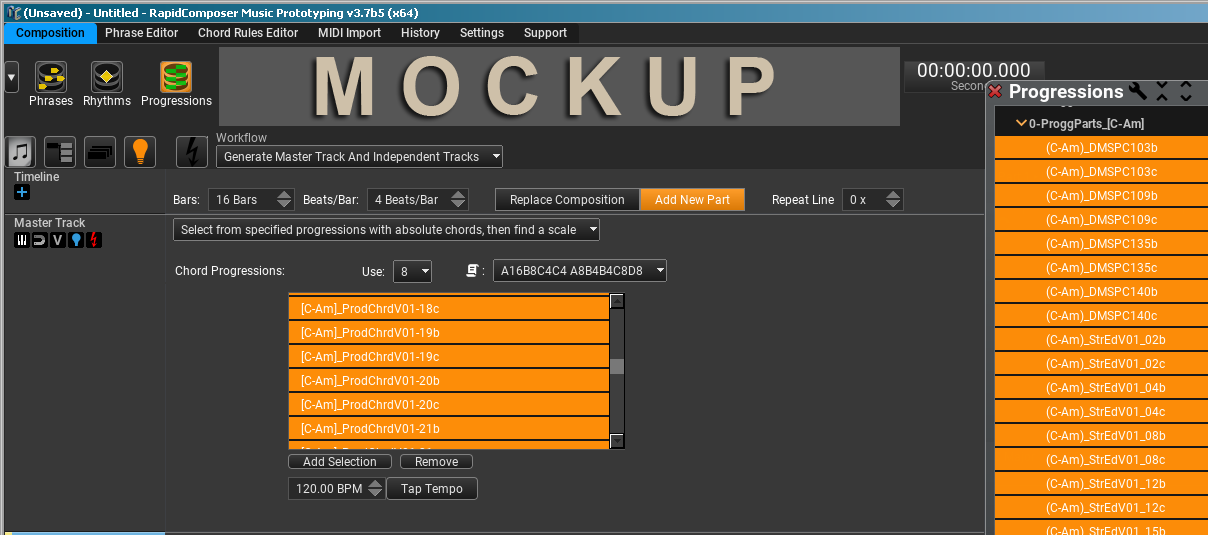Viewport: 1208px width, 535px height.
Task: Open the Workflow dropdown
Action: [x=359, y=157]
